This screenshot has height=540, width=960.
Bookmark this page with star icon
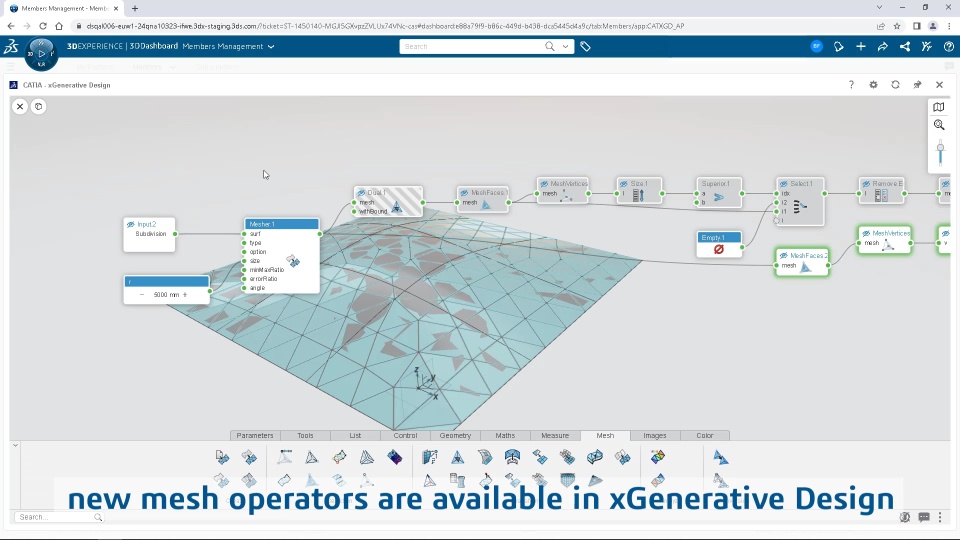tap(897, 26)
